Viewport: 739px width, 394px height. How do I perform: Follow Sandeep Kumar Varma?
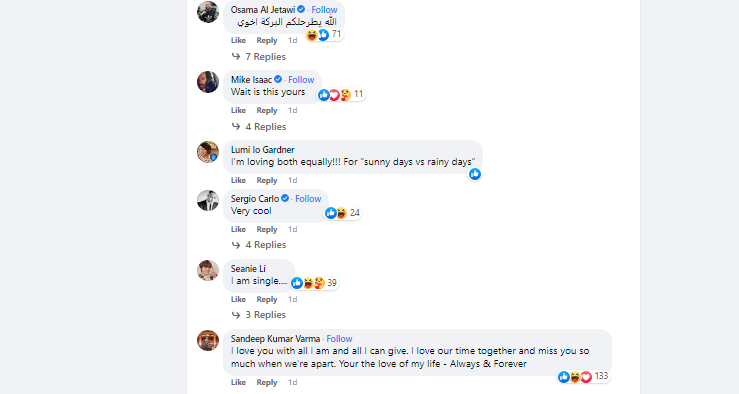(339, 339)
